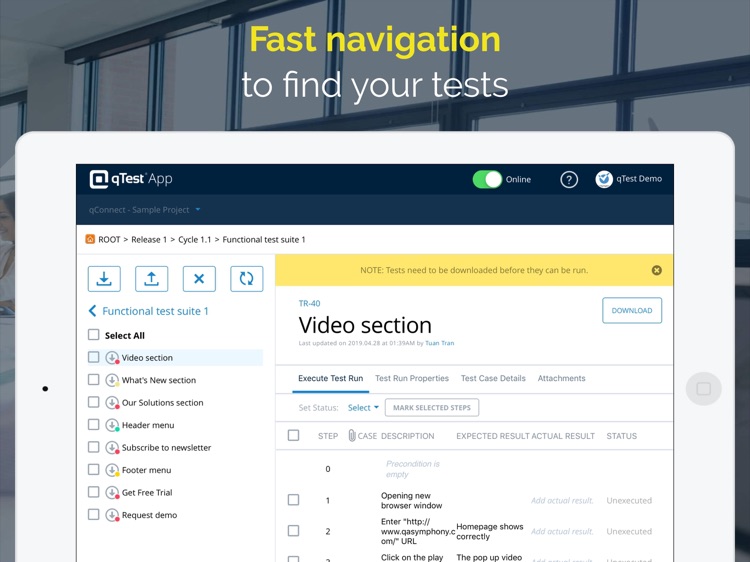
Task: Click download status icon for Footer menu
Action: click(x=112, y=470)
